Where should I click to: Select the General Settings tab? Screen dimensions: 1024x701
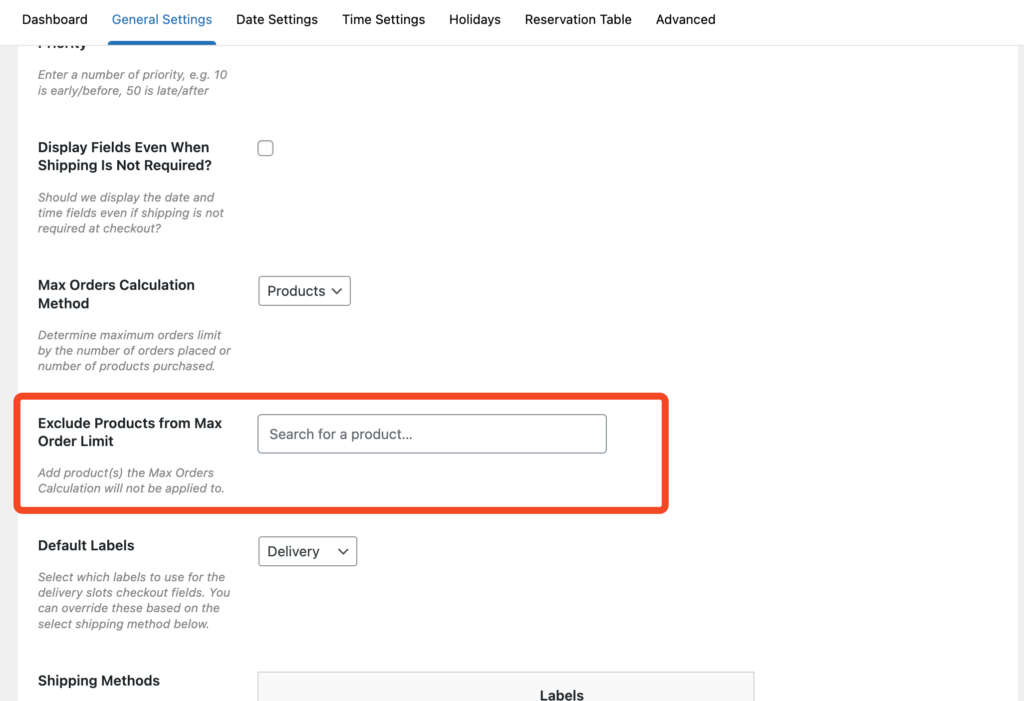tap(161, 19)
